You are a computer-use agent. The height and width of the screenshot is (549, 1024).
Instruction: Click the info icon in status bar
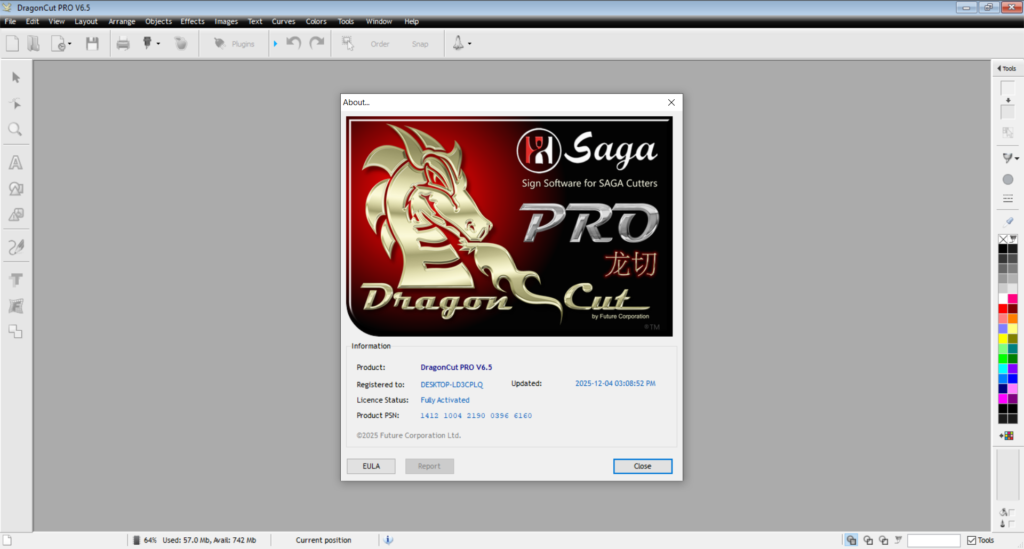[387, 540]
